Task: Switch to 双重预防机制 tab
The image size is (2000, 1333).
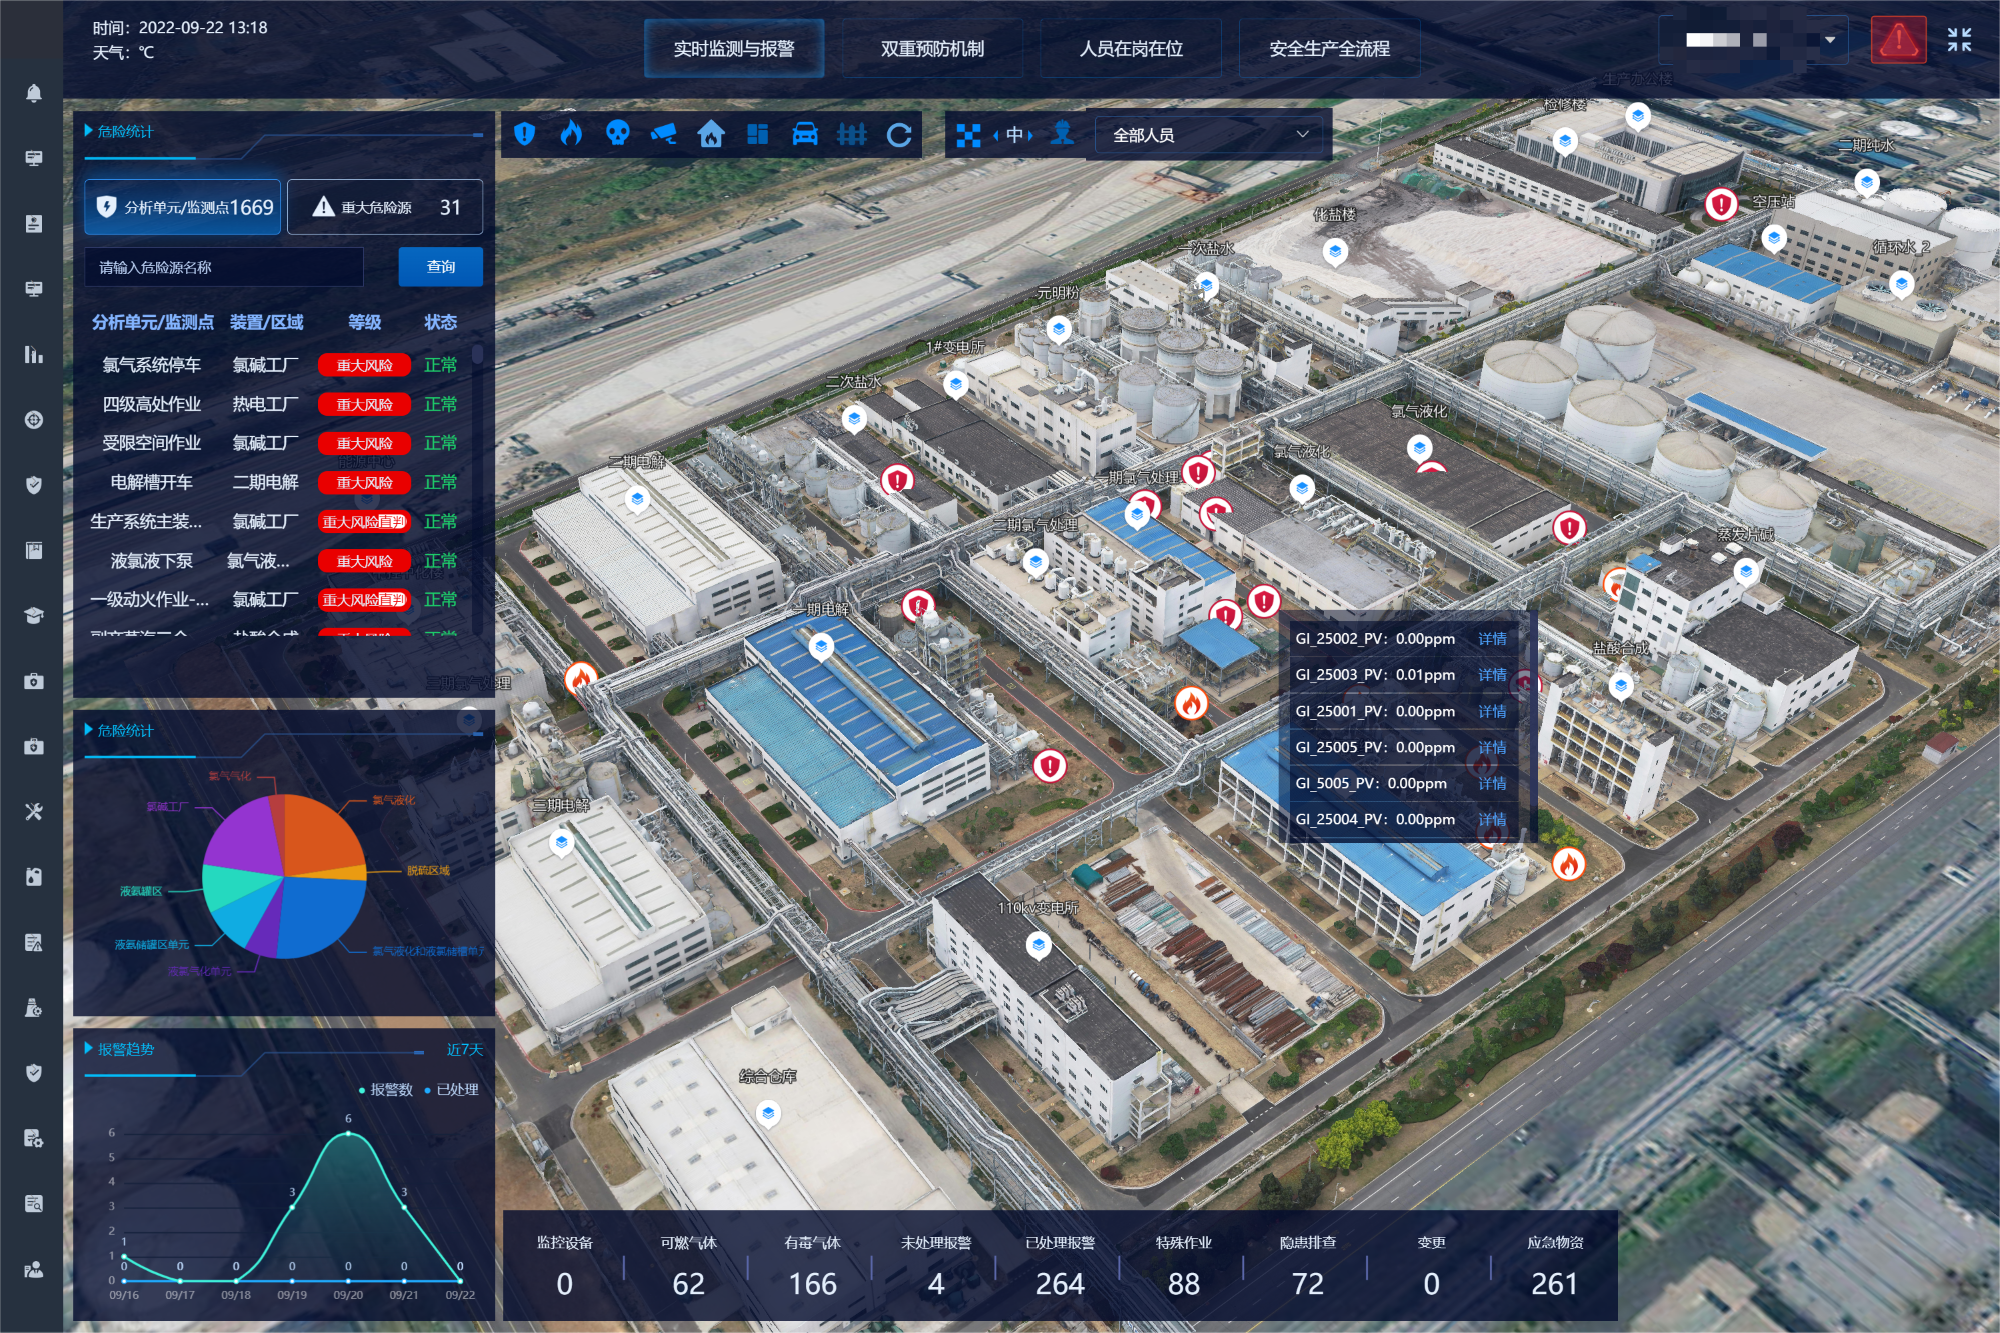Action: (932, 49)
